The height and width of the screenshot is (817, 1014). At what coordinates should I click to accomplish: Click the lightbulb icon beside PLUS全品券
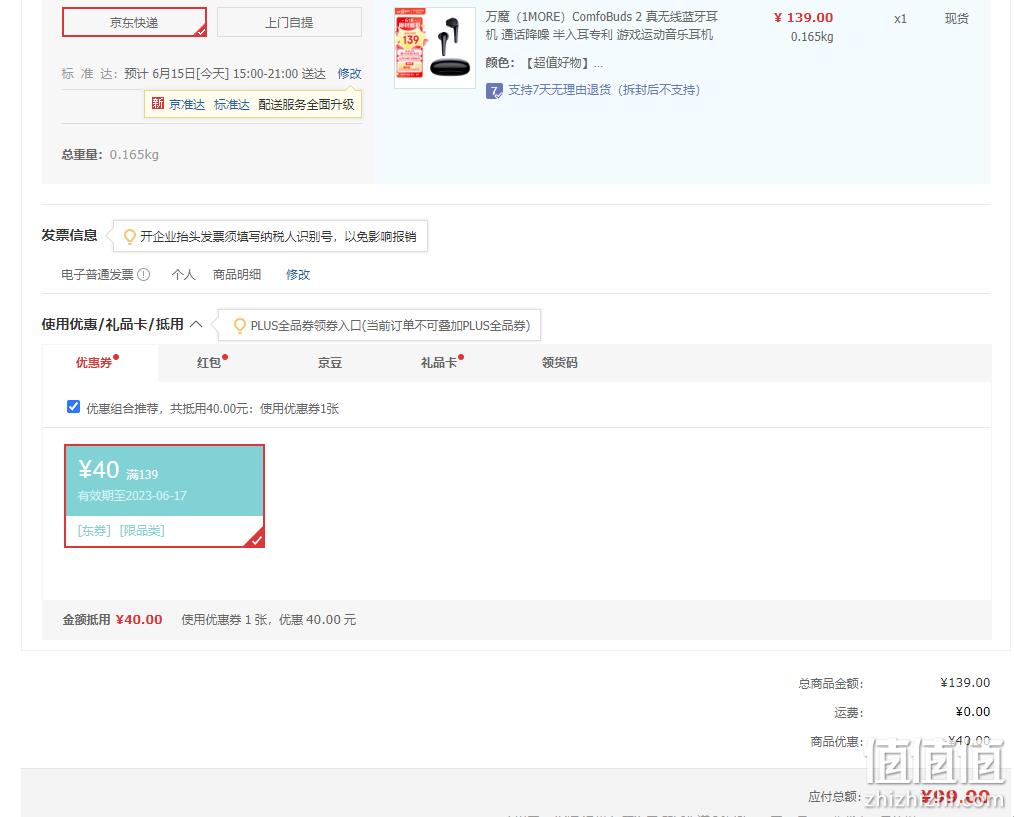point(239,325)
